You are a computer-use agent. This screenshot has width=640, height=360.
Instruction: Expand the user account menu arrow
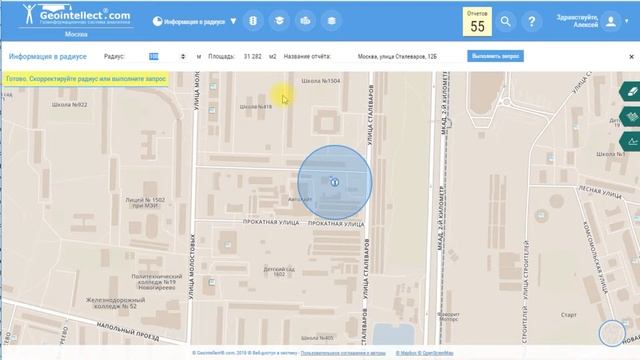click(627, 21)
